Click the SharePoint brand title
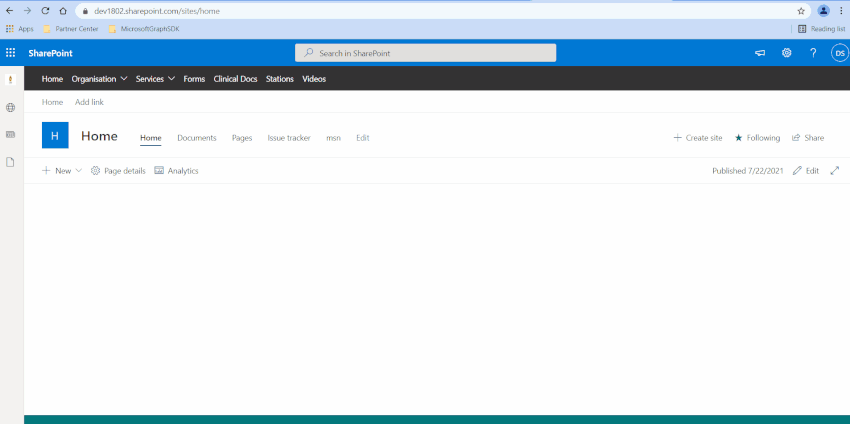 coord(50,53)
